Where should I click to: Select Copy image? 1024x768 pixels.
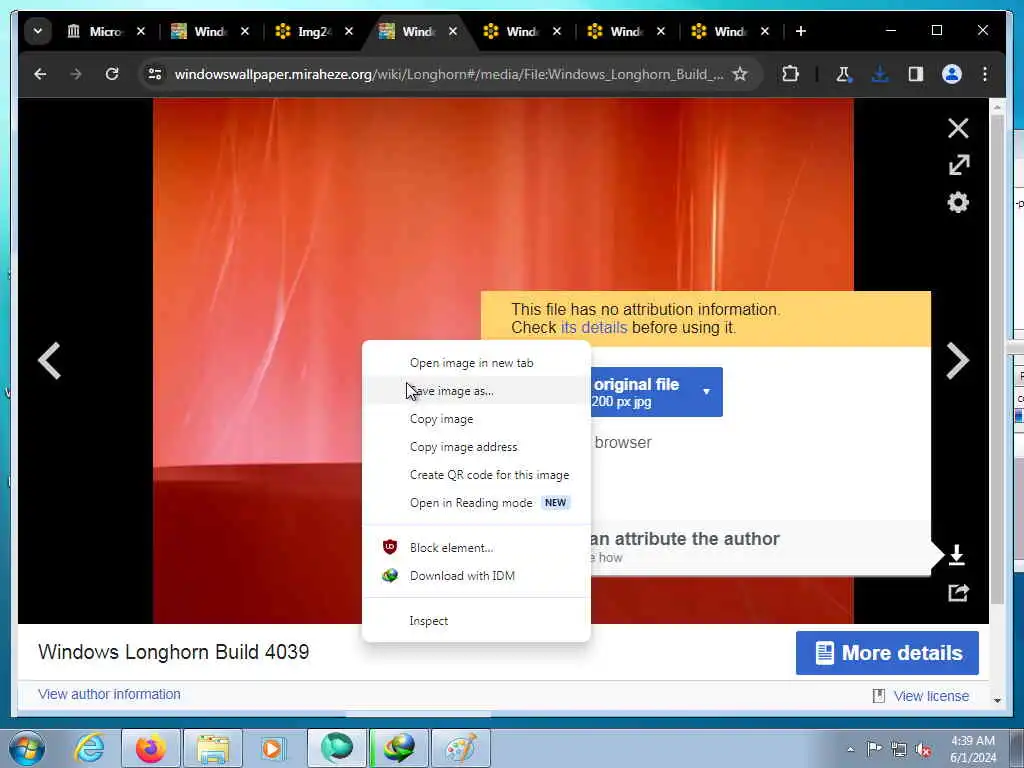pyautogui.click(x=476, y=419)
